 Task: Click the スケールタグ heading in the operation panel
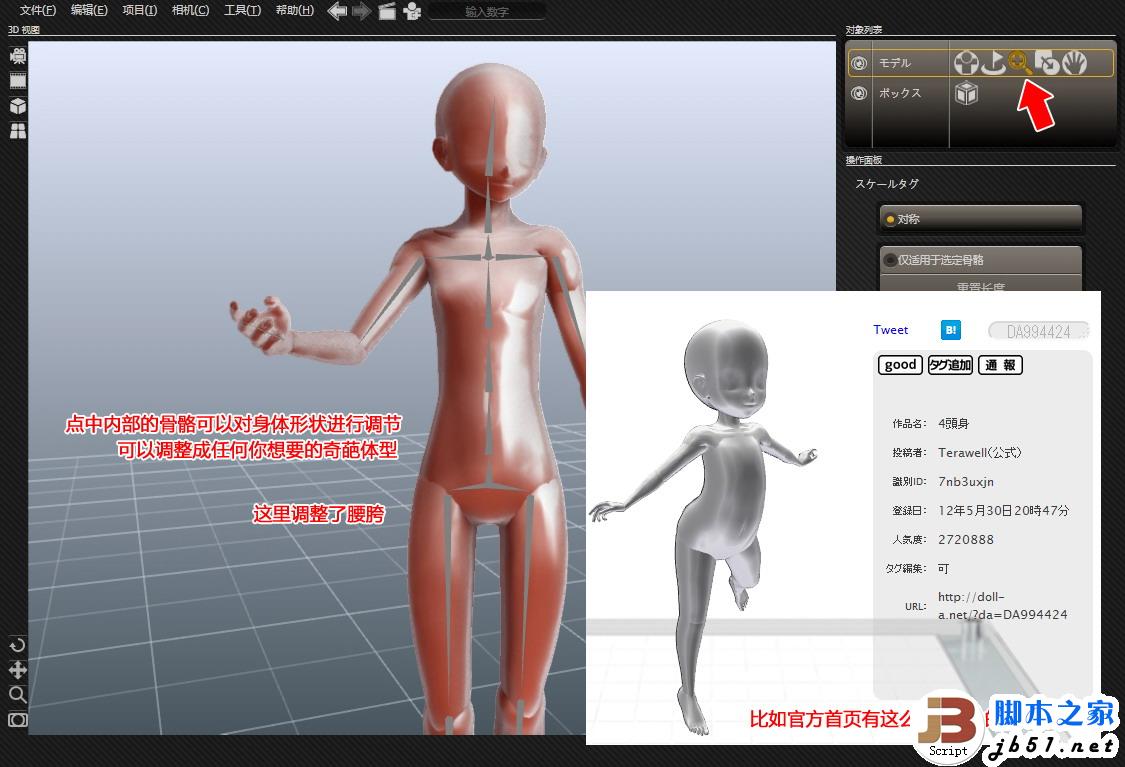(887, 184)
